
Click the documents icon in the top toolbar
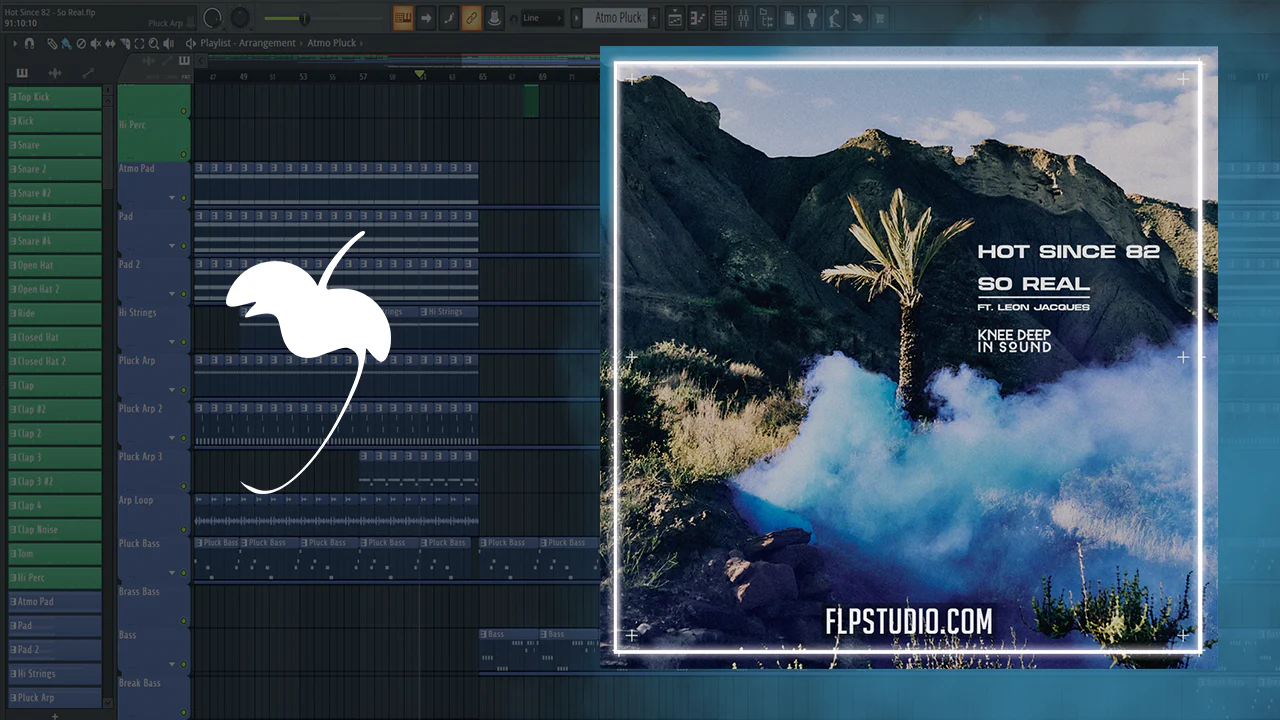coord(790,18)
